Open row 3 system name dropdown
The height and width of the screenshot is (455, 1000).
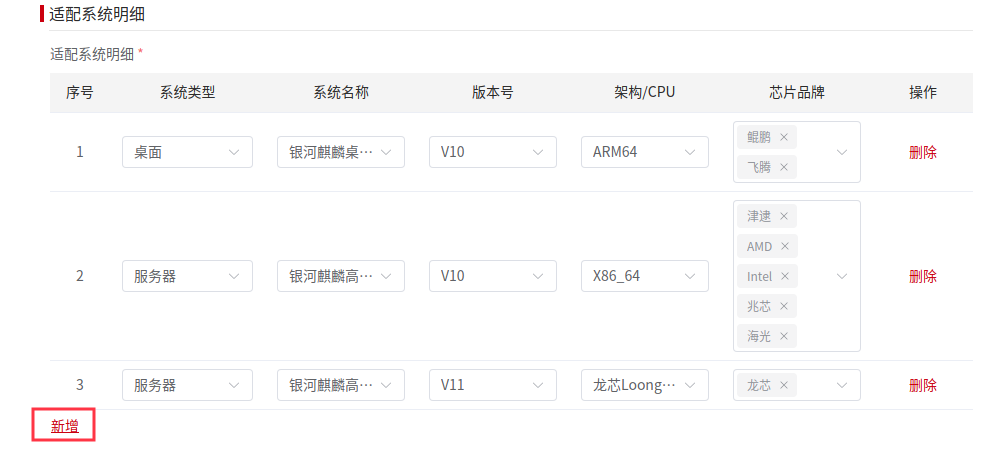pos(340,385)
